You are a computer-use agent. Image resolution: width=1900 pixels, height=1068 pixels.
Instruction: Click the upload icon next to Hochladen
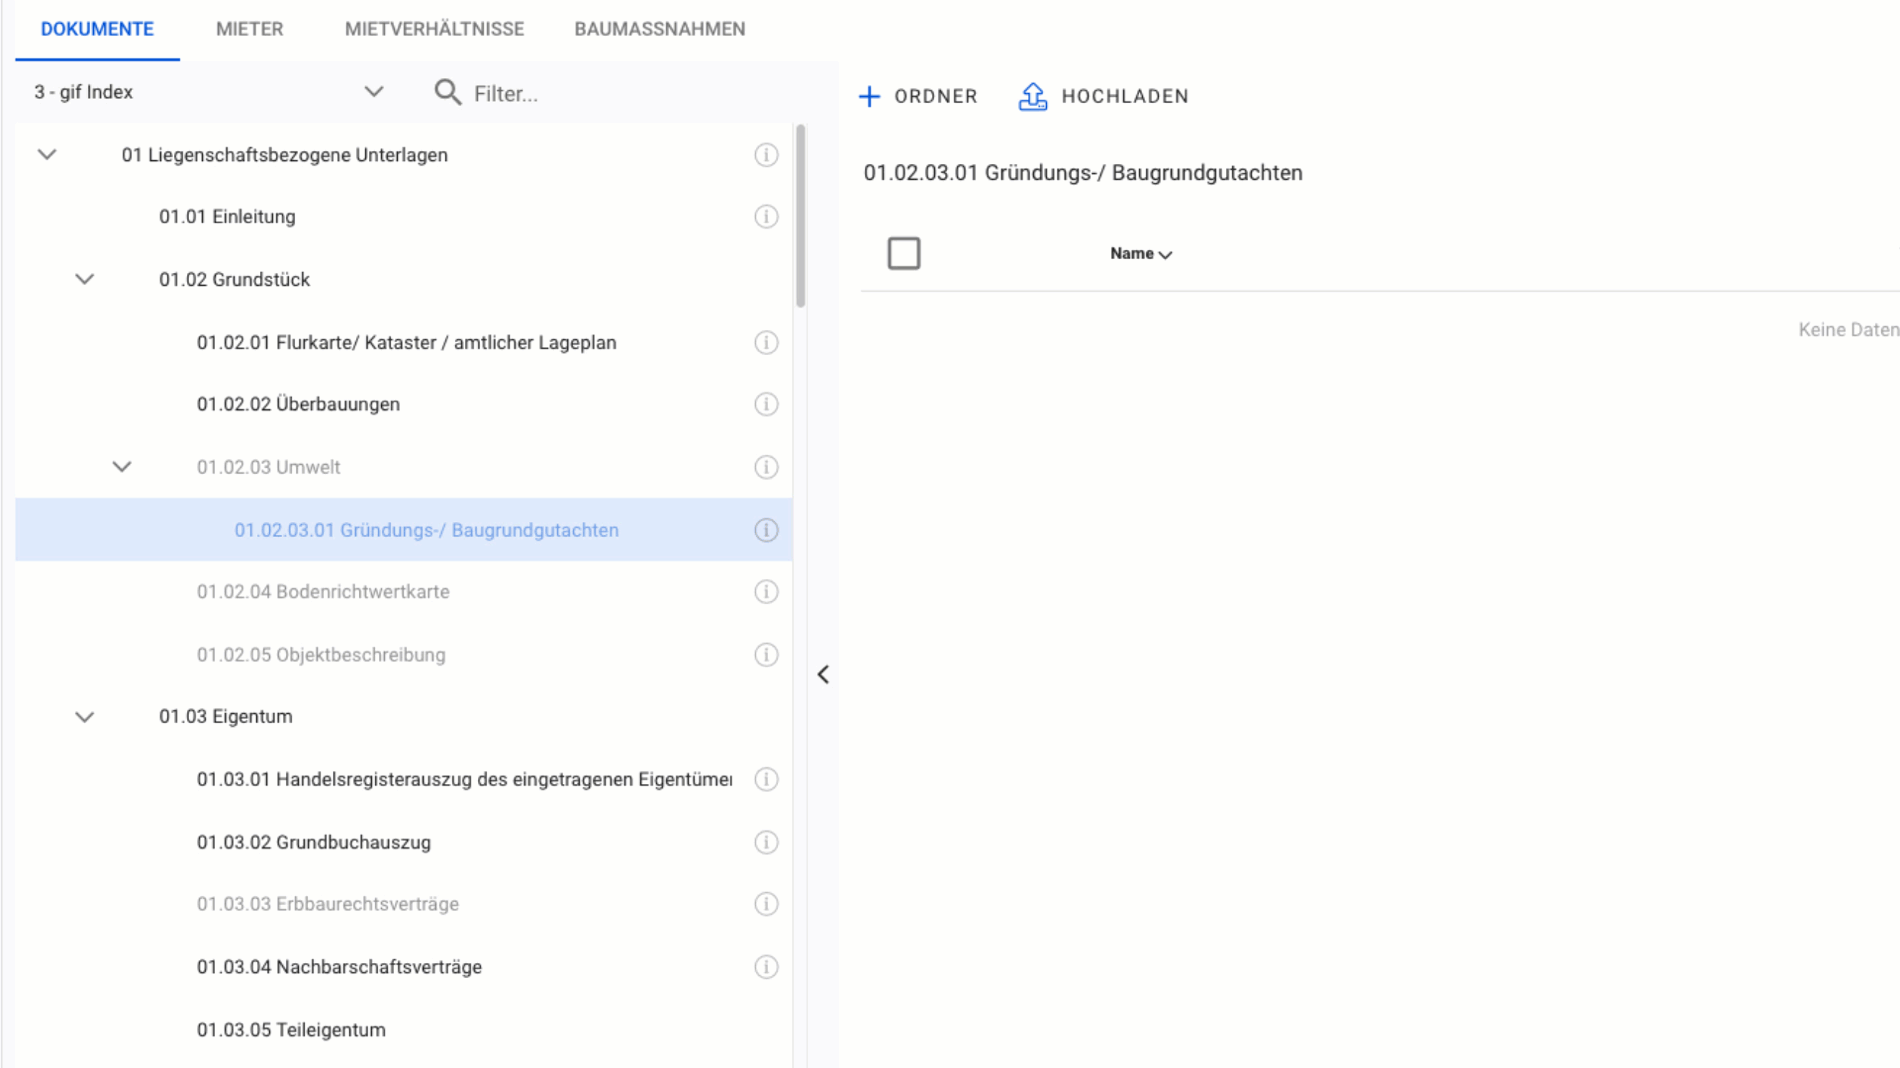pos(1032,96)
